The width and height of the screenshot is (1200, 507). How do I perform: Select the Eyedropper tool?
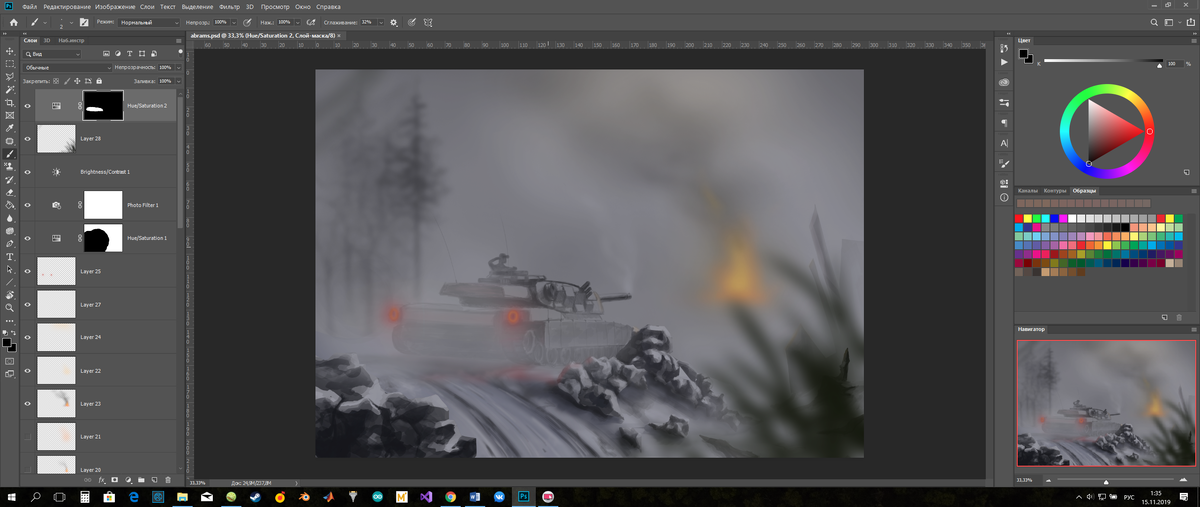click(x=10, y=128)
